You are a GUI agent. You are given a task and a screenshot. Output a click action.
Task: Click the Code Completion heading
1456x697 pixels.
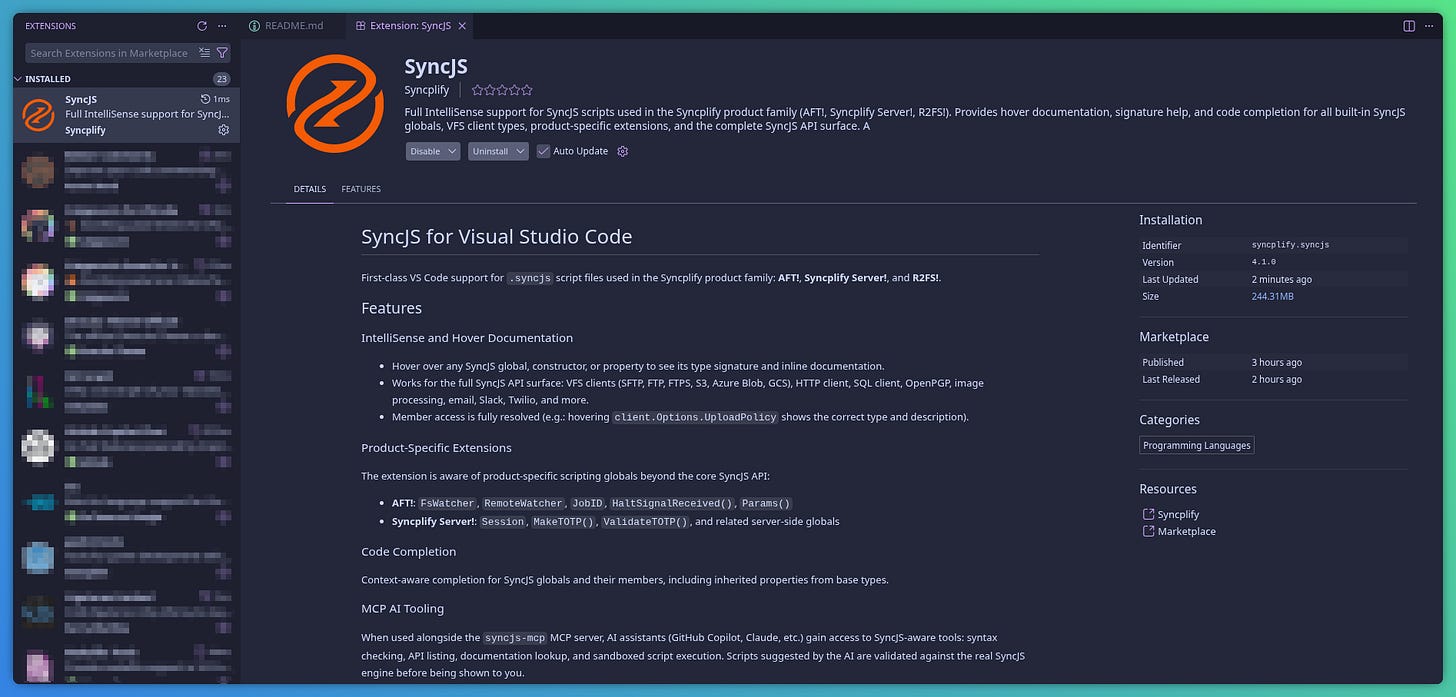point(408,552)
